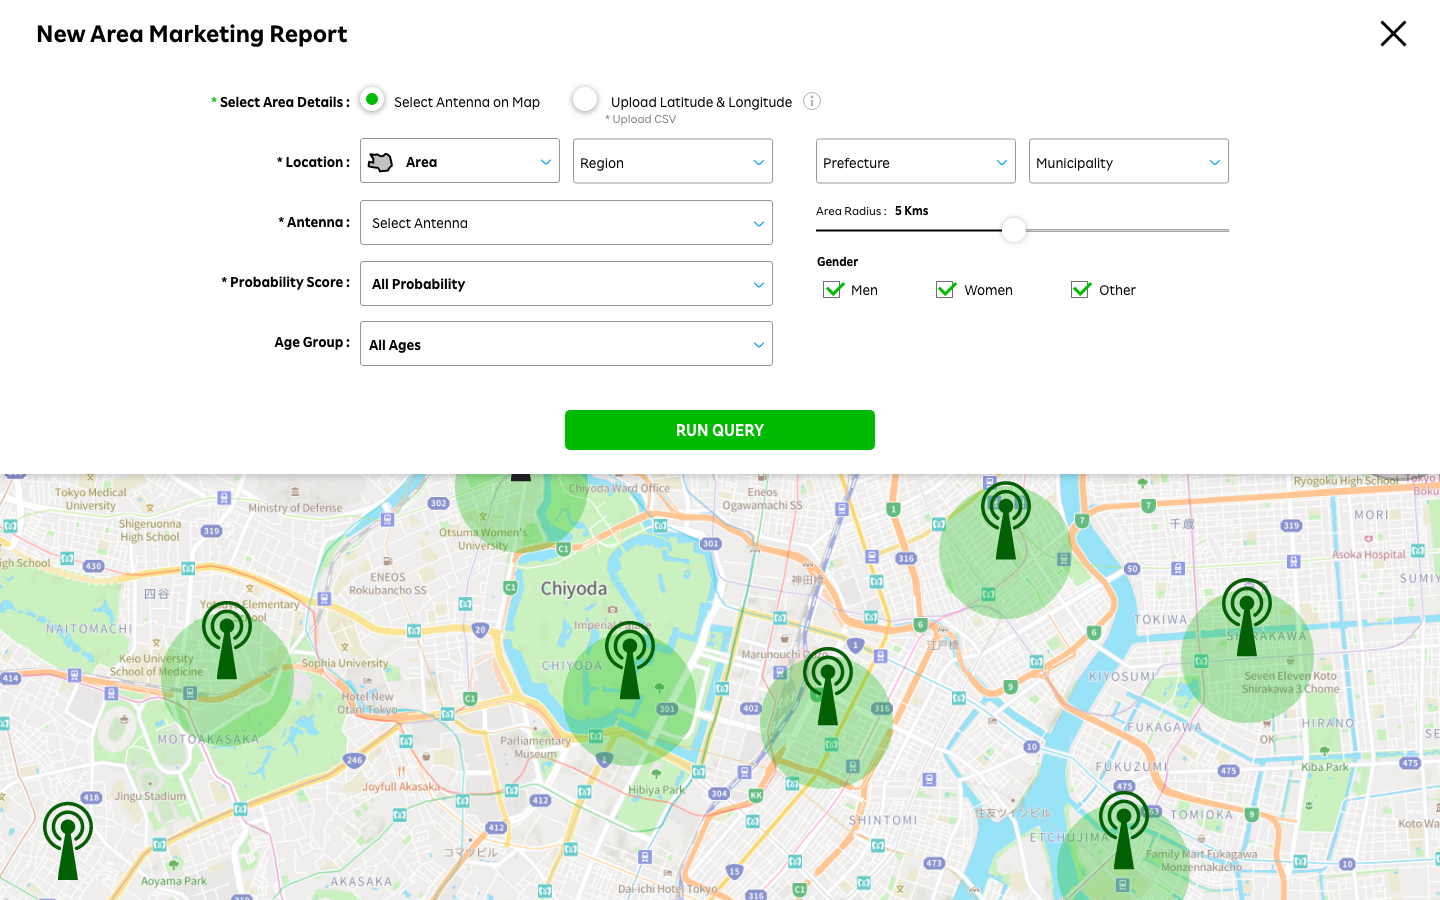Uncheck the Men gender checkbox
The image size is (1440, 900).
tap(833, 290)
